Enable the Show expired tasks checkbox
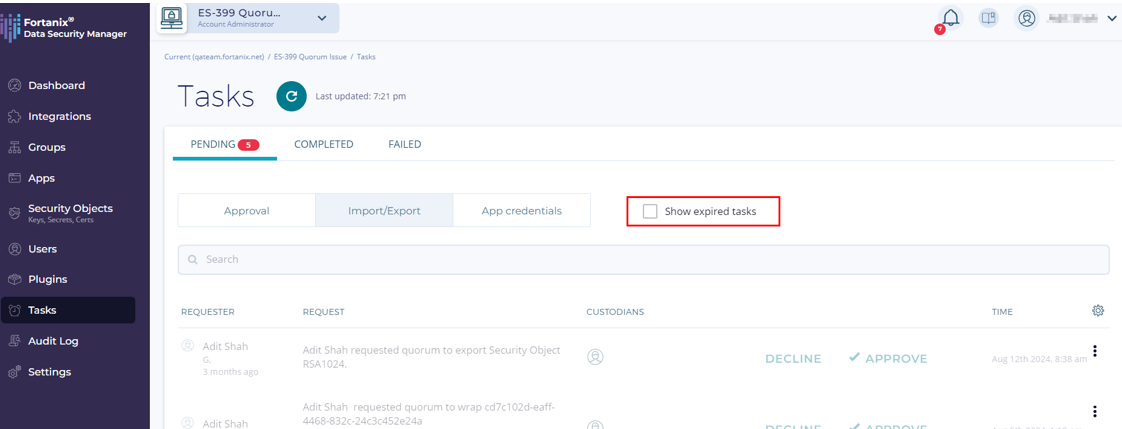 (x=650, y=212)
